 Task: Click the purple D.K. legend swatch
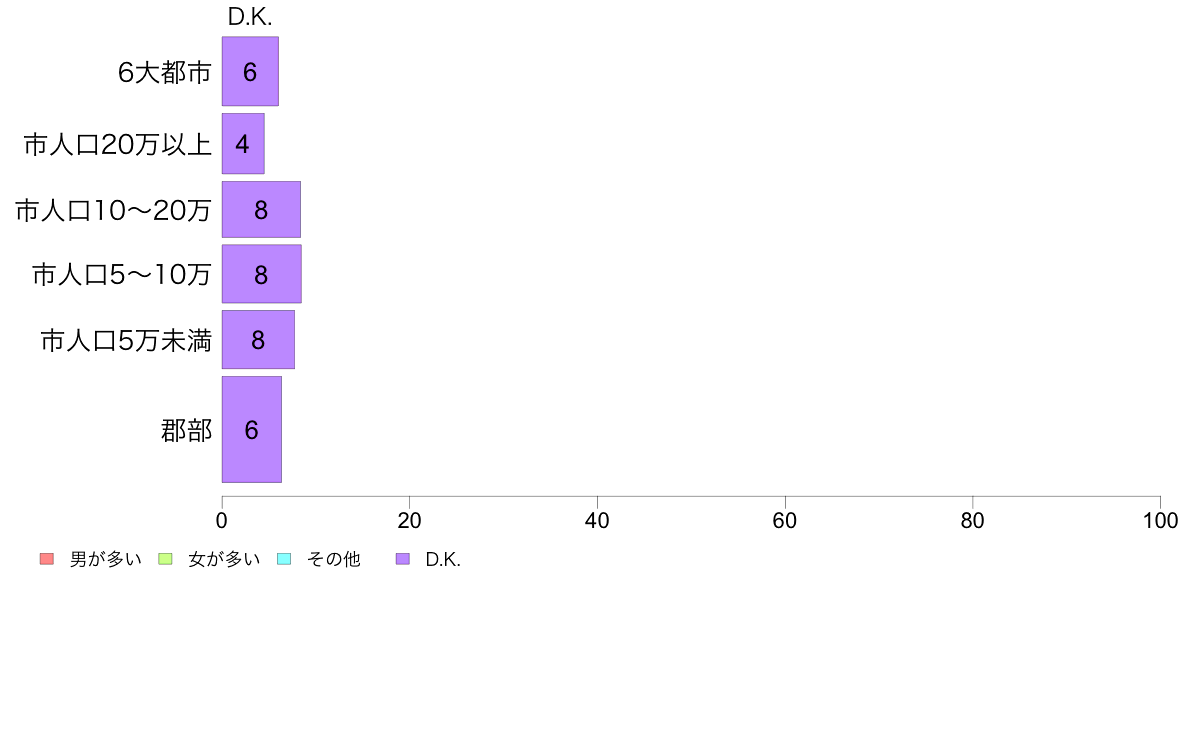point(403,559)
